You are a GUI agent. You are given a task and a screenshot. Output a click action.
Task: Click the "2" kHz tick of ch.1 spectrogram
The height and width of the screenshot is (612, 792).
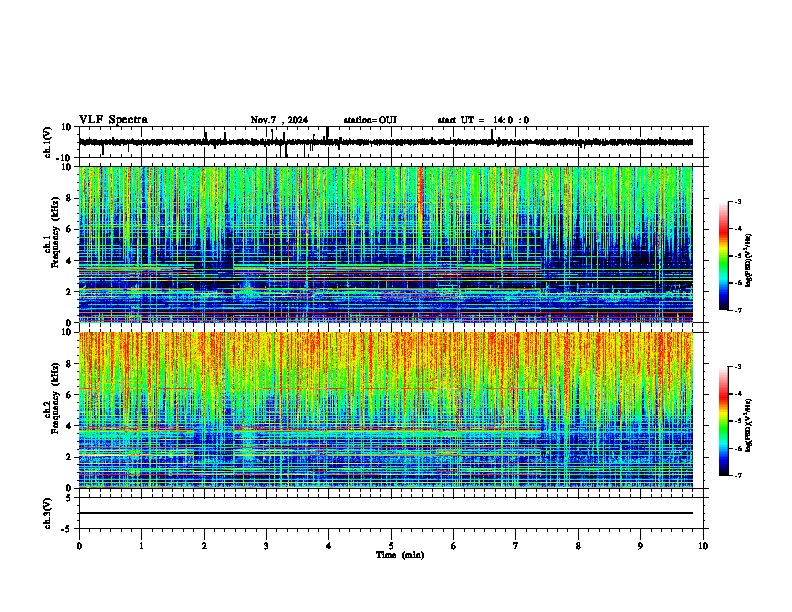pyautogui.click(x=70, y=292)
